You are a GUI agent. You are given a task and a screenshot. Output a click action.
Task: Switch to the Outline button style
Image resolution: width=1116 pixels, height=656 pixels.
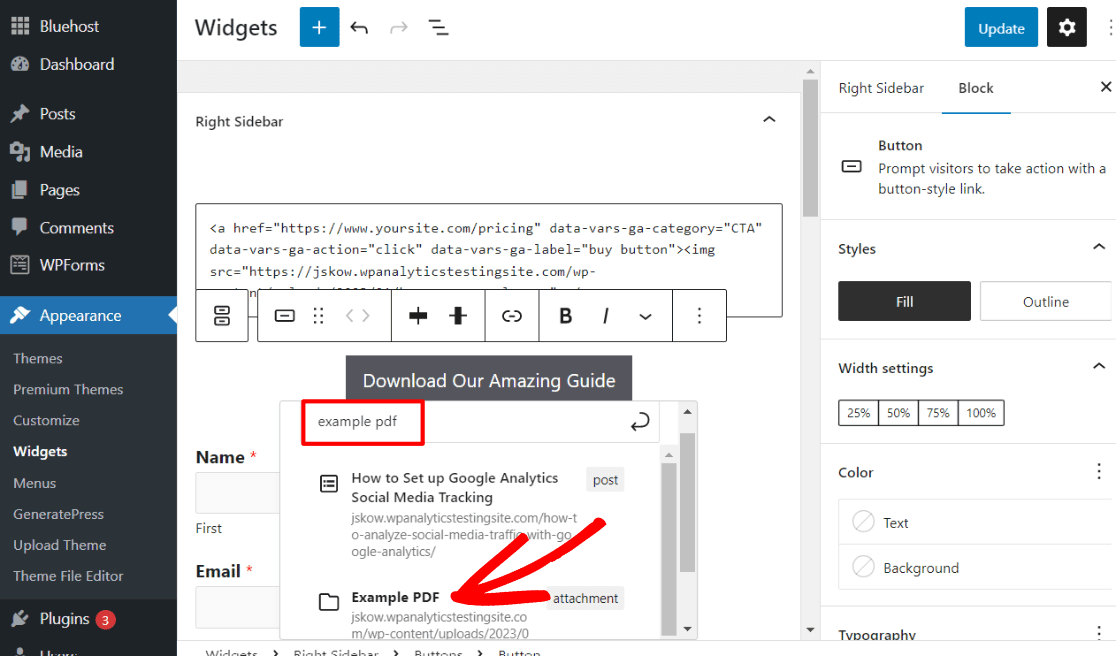click(1045, 301)
